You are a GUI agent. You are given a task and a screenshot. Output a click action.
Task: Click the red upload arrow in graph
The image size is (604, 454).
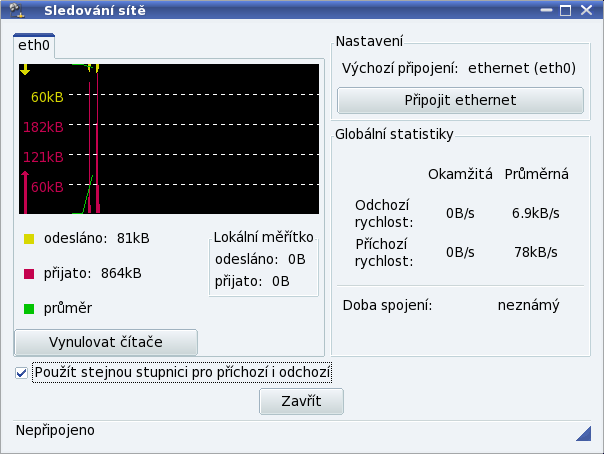25,192
